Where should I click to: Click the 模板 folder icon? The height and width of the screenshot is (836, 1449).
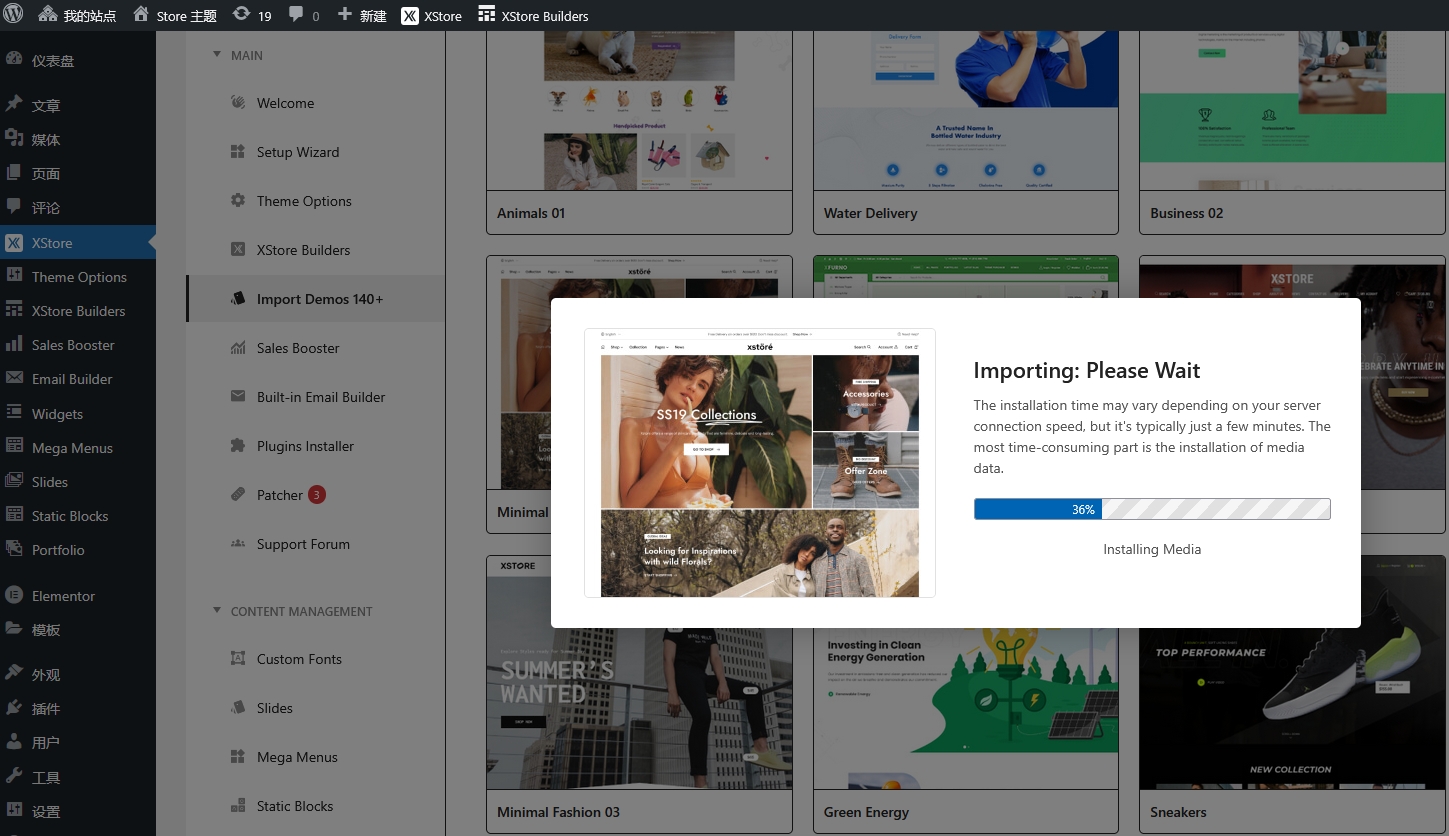pyautogui.click(x=14, y=629)
